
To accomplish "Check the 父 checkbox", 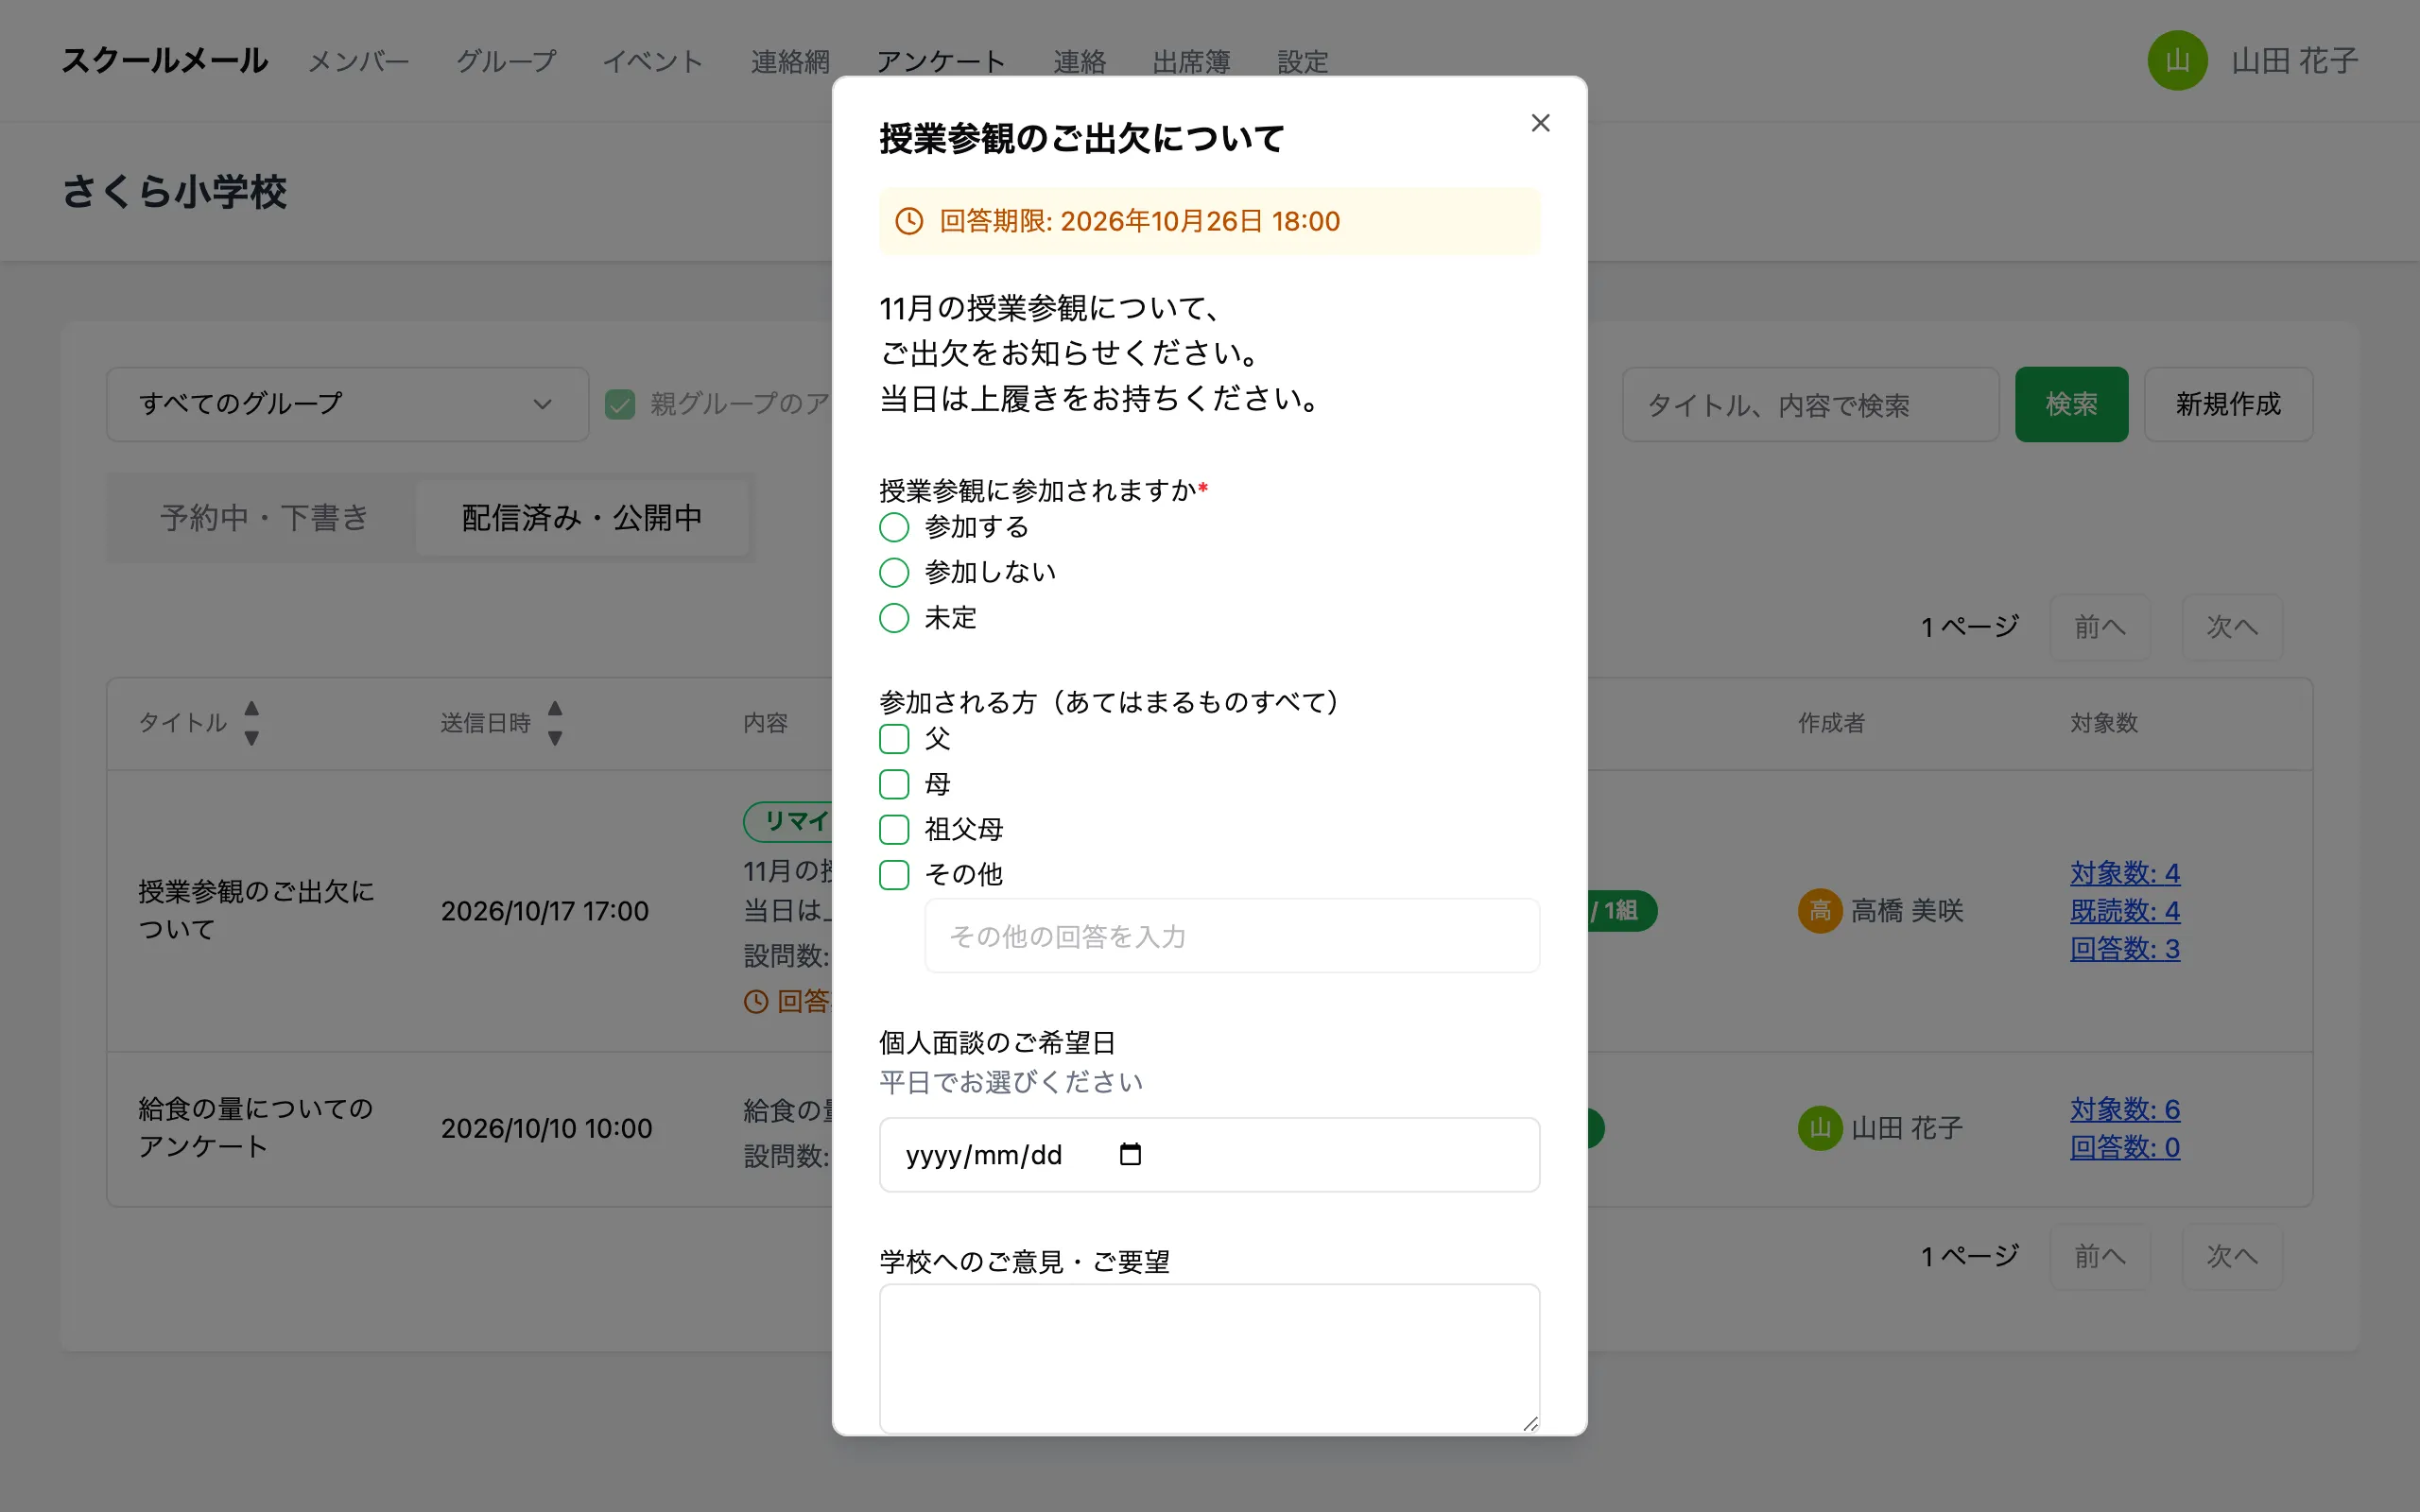I will (x=894, y=739).
